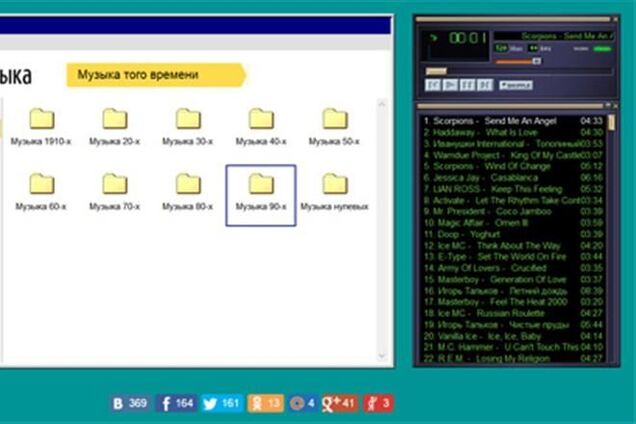
Task: Select track Jessica Jay - Casablanca
Action: 513,178
